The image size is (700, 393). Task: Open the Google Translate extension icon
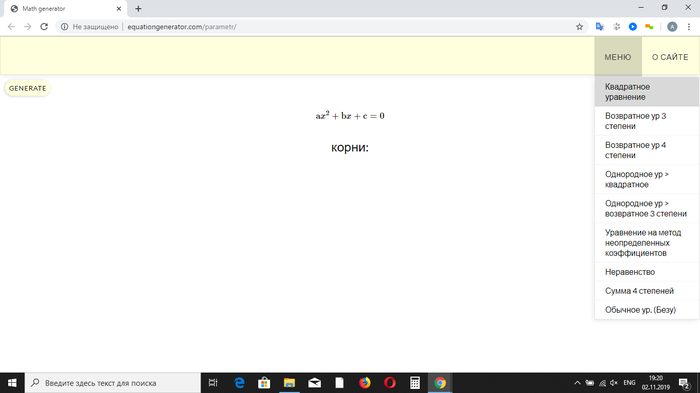(x=600, y=27)
